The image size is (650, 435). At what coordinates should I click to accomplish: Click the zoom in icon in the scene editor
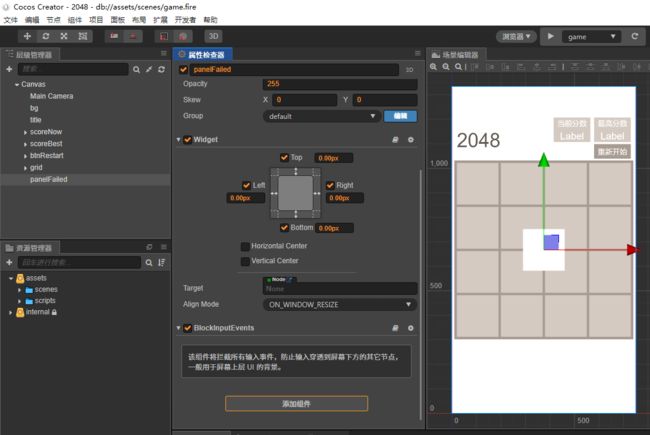434,67
